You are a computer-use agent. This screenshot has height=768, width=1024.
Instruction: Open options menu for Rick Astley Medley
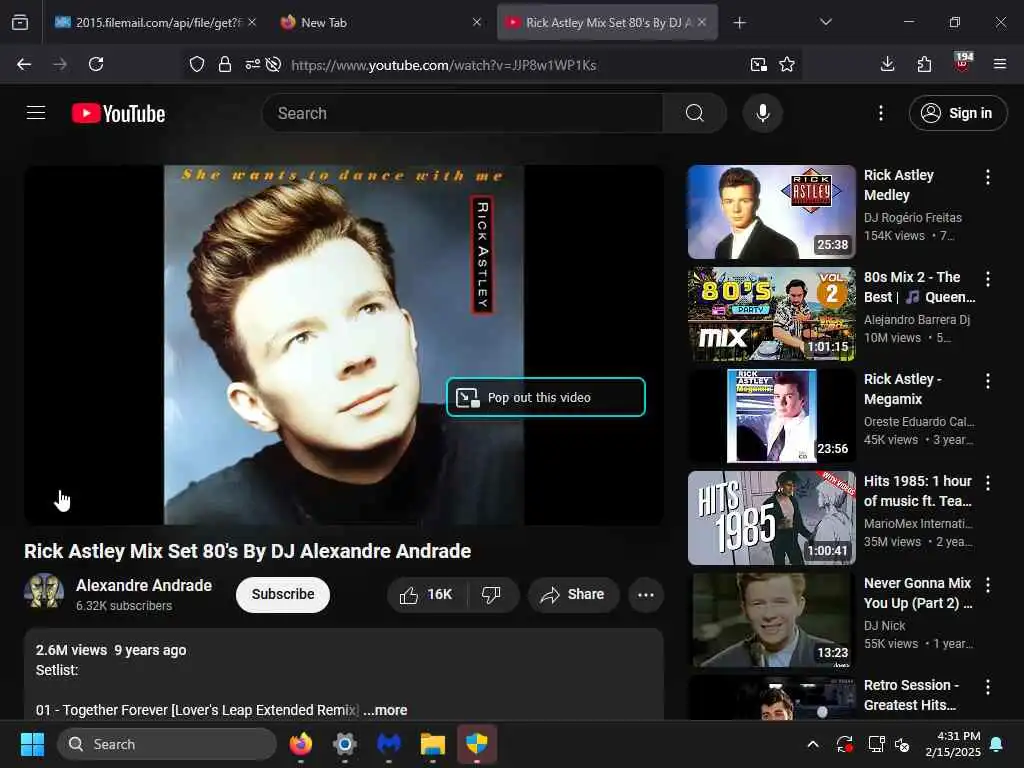[x=987, y=177]
